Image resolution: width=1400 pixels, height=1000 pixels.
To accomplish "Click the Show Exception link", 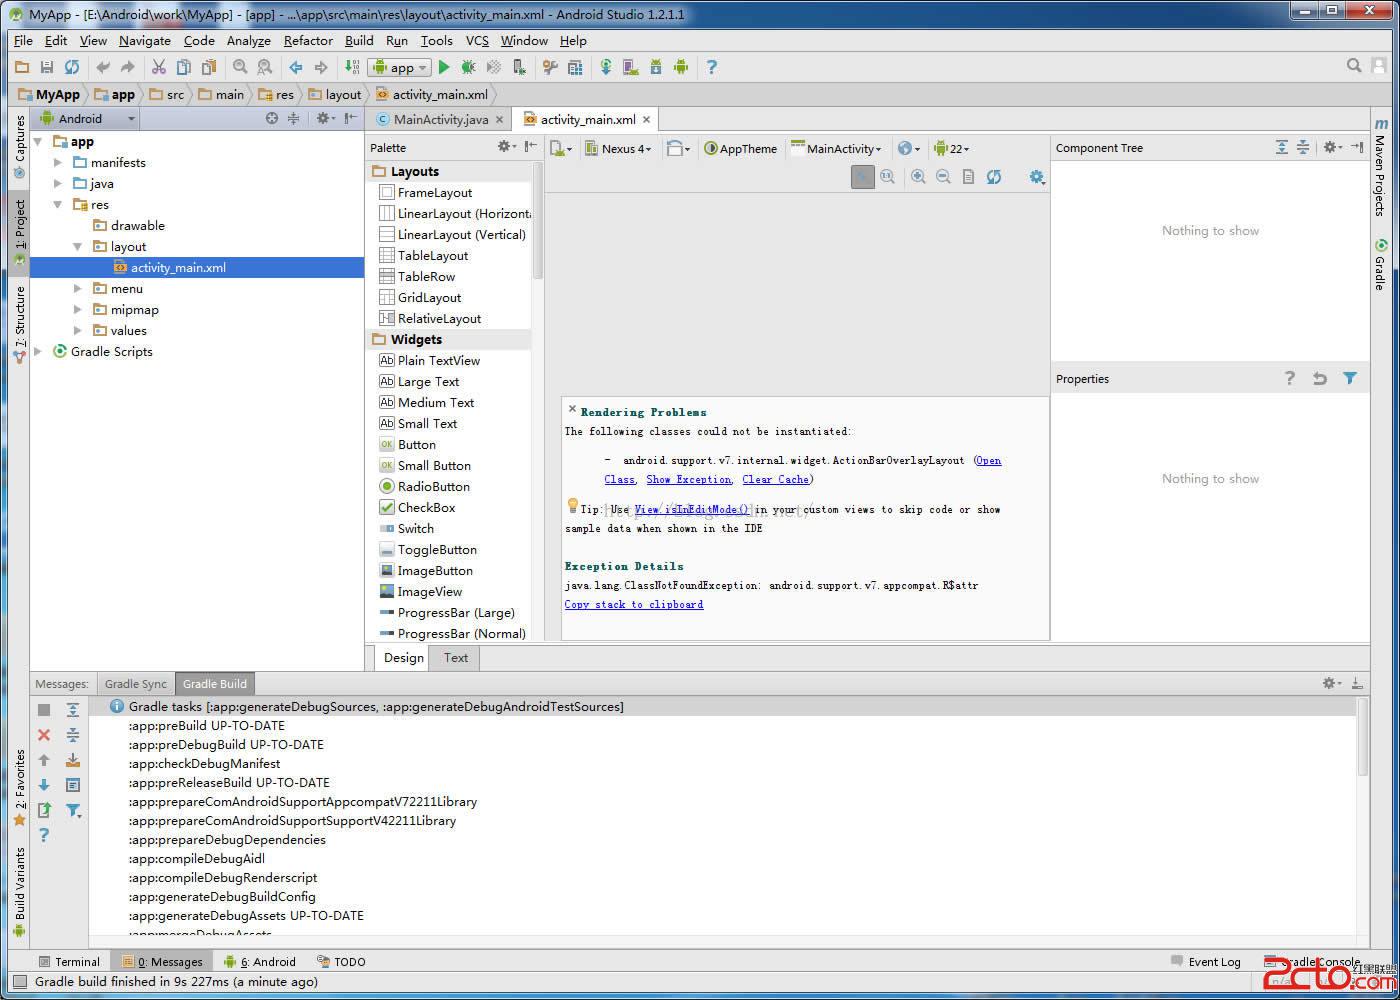I will pyautogui.click(x=688, y=480).
